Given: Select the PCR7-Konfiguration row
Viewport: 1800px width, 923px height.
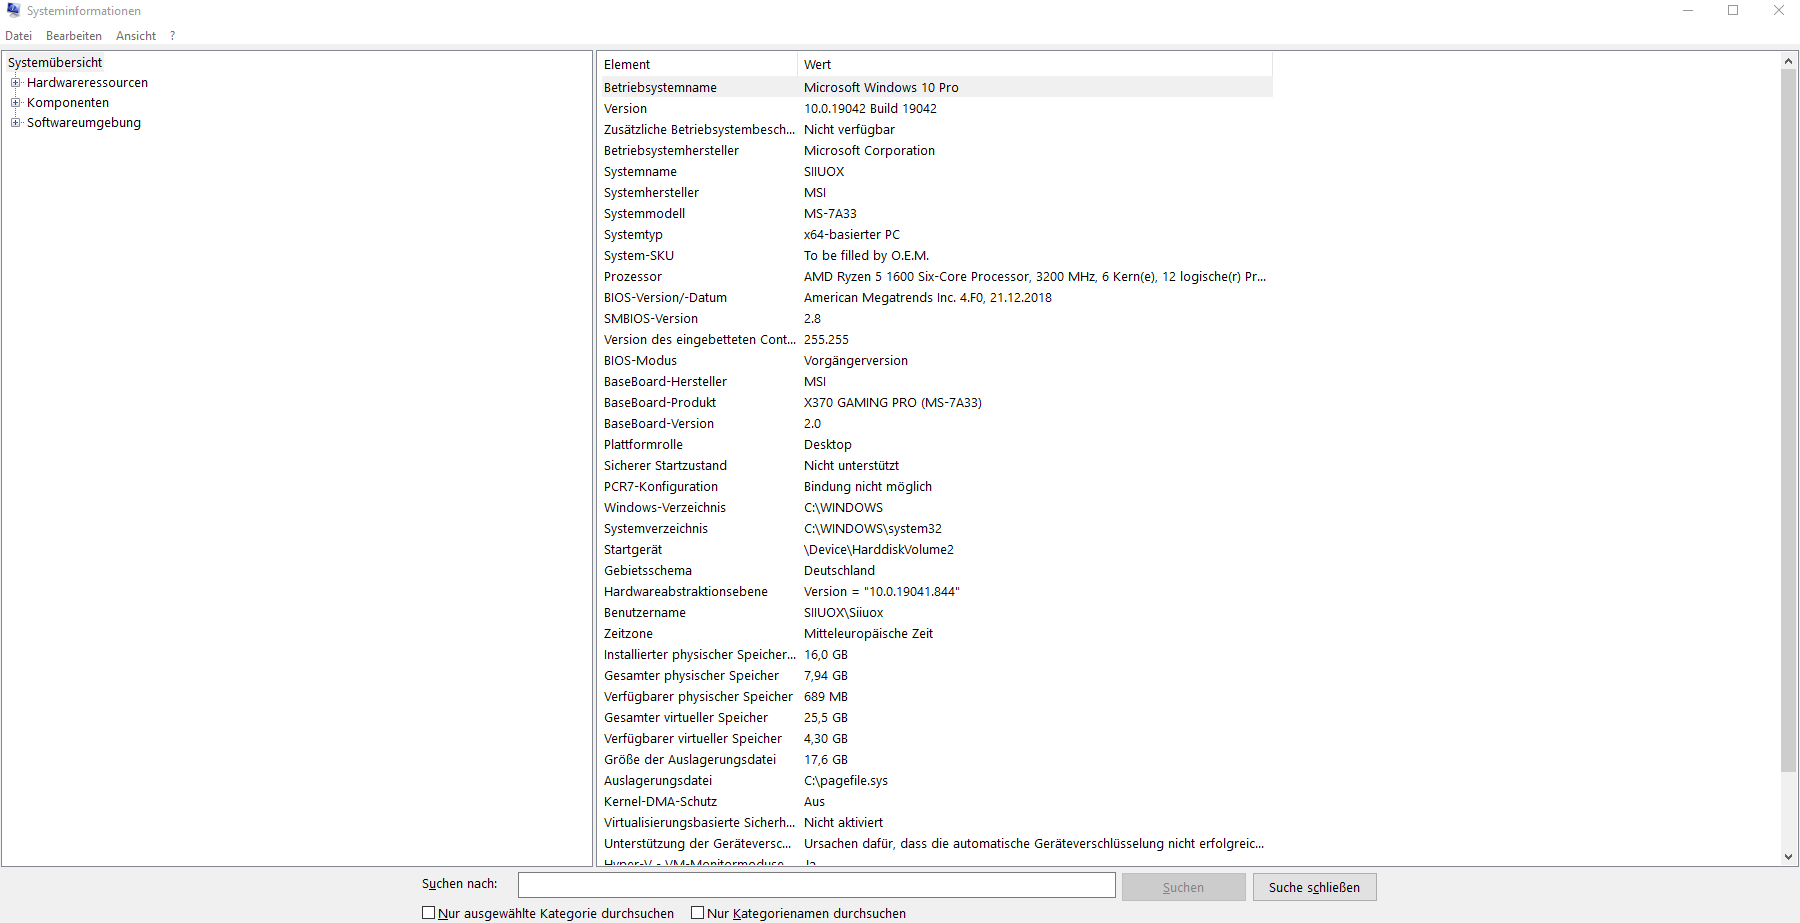Looking at the screenshot, I should pos(935,487).
